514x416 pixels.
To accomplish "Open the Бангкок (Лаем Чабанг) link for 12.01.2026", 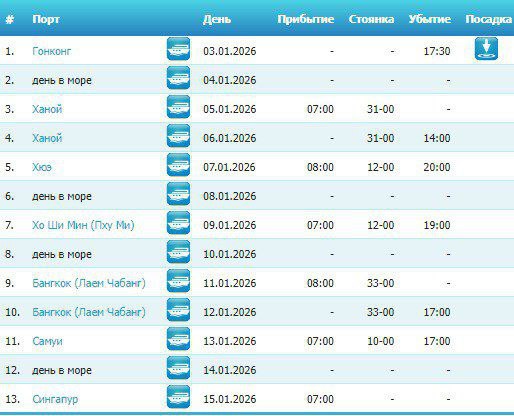I will click(x=89, y=312).
